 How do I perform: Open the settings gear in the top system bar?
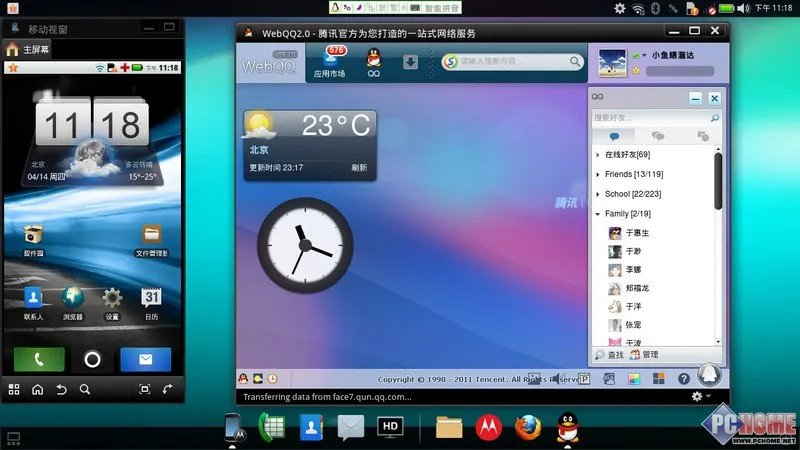[620, 8]
